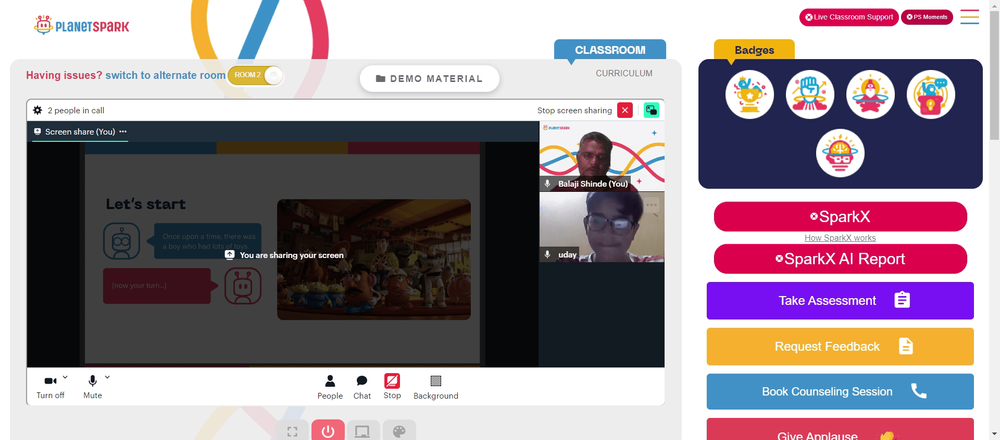Click 'switch to alternate room' text

(165, 75)
